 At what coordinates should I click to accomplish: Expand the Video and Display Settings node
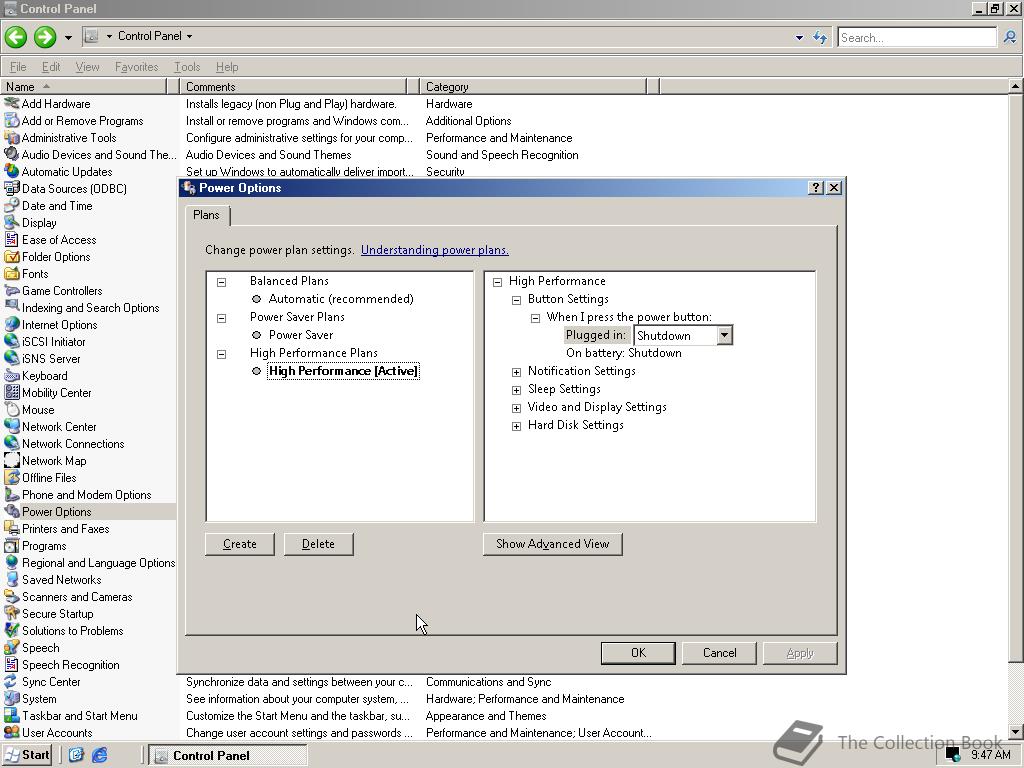517,408
